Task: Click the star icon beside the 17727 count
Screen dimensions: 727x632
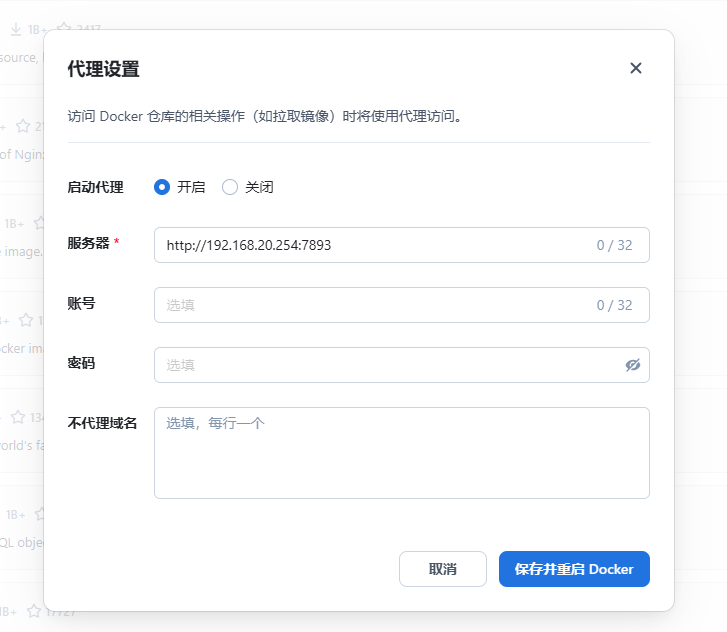Action: click(x=34, y=610)
